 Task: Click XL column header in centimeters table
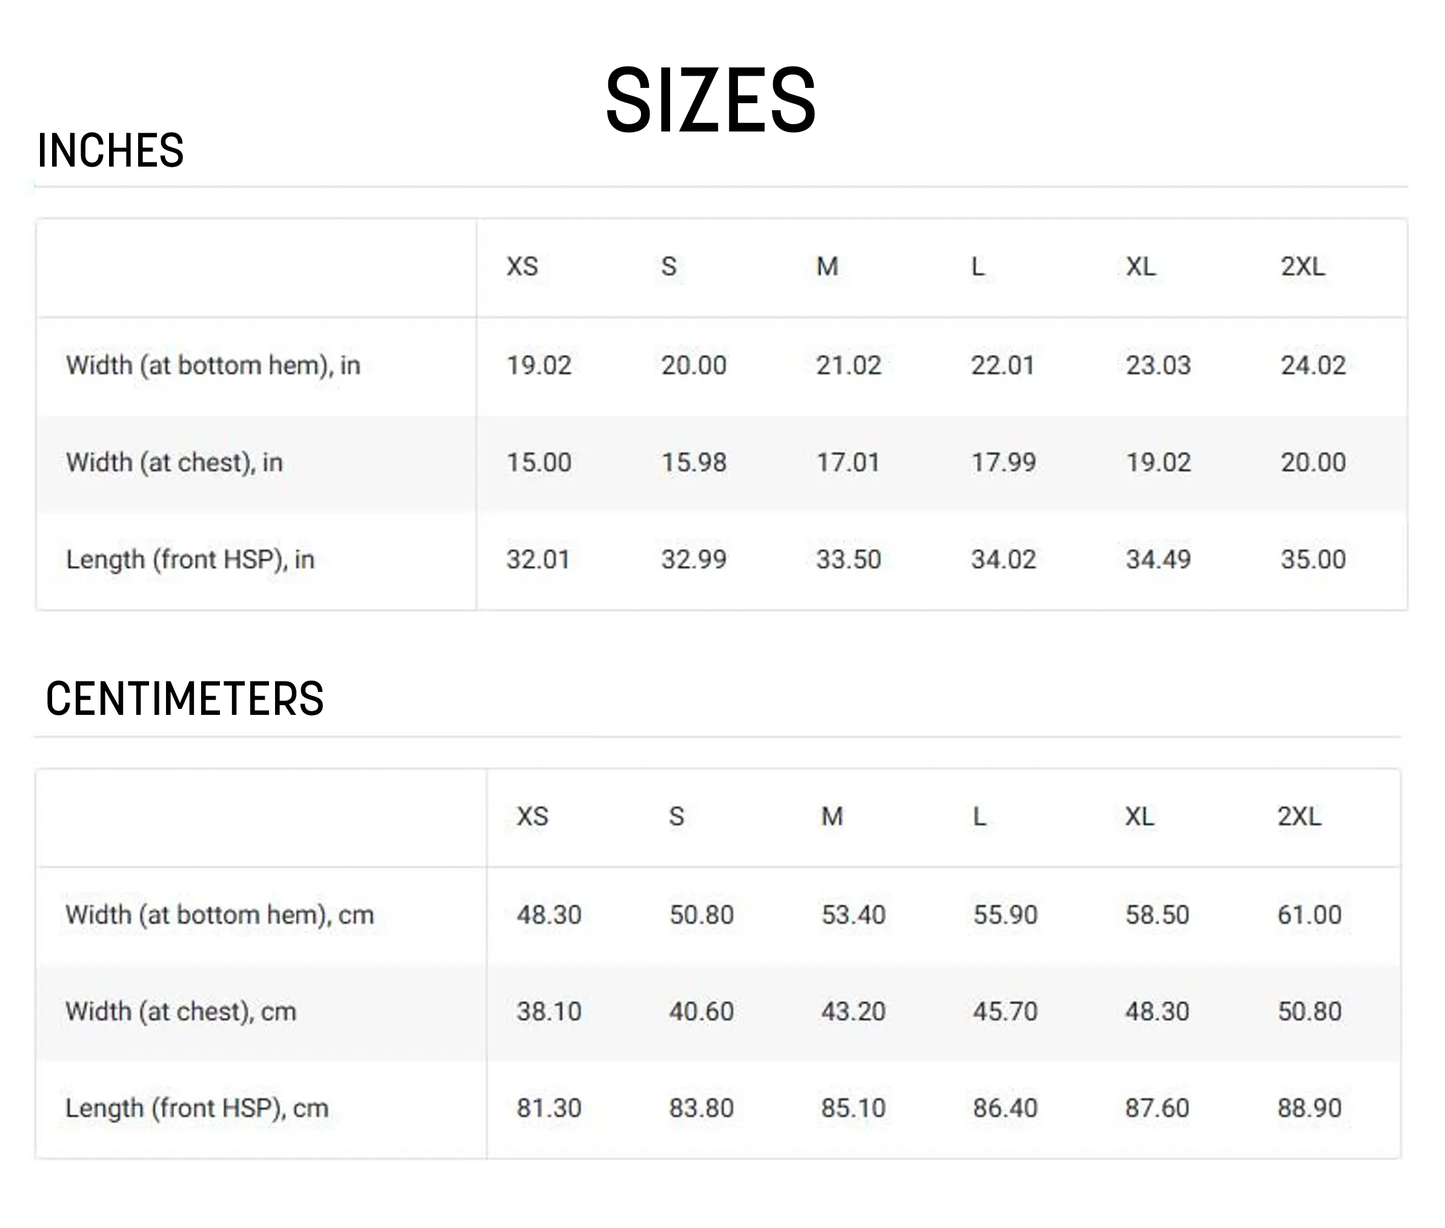[1139, 817]
